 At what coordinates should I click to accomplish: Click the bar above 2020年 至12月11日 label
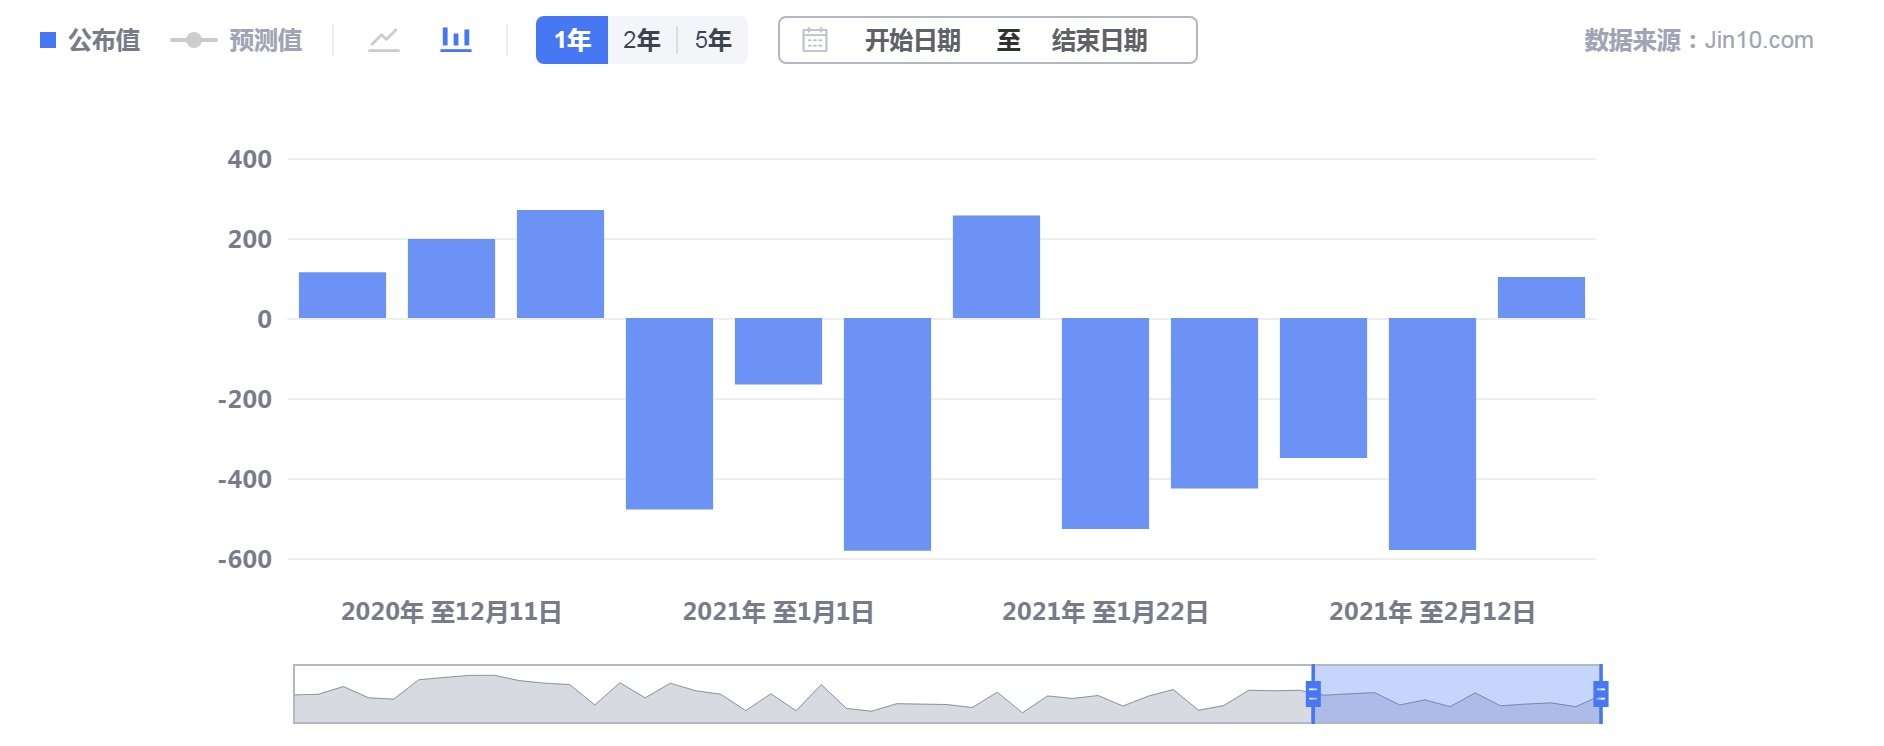coord(451,278)
